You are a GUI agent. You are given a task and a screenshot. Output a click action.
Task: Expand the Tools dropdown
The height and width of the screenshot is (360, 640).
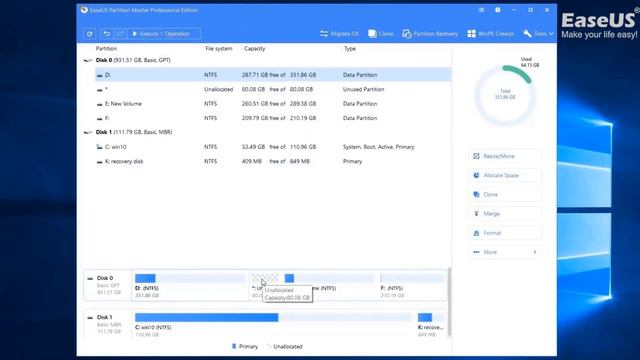tap(538, 34)
